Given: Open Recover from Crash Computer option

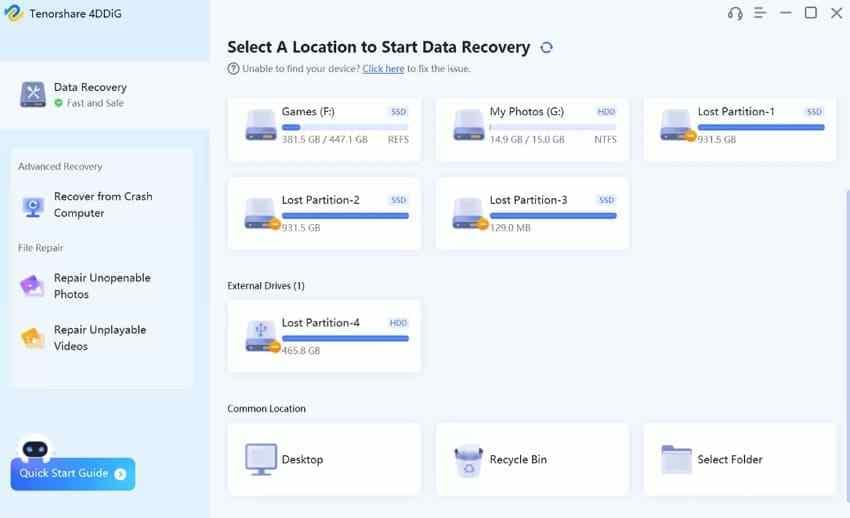Looking at the screenshot, I should point(101,205).
